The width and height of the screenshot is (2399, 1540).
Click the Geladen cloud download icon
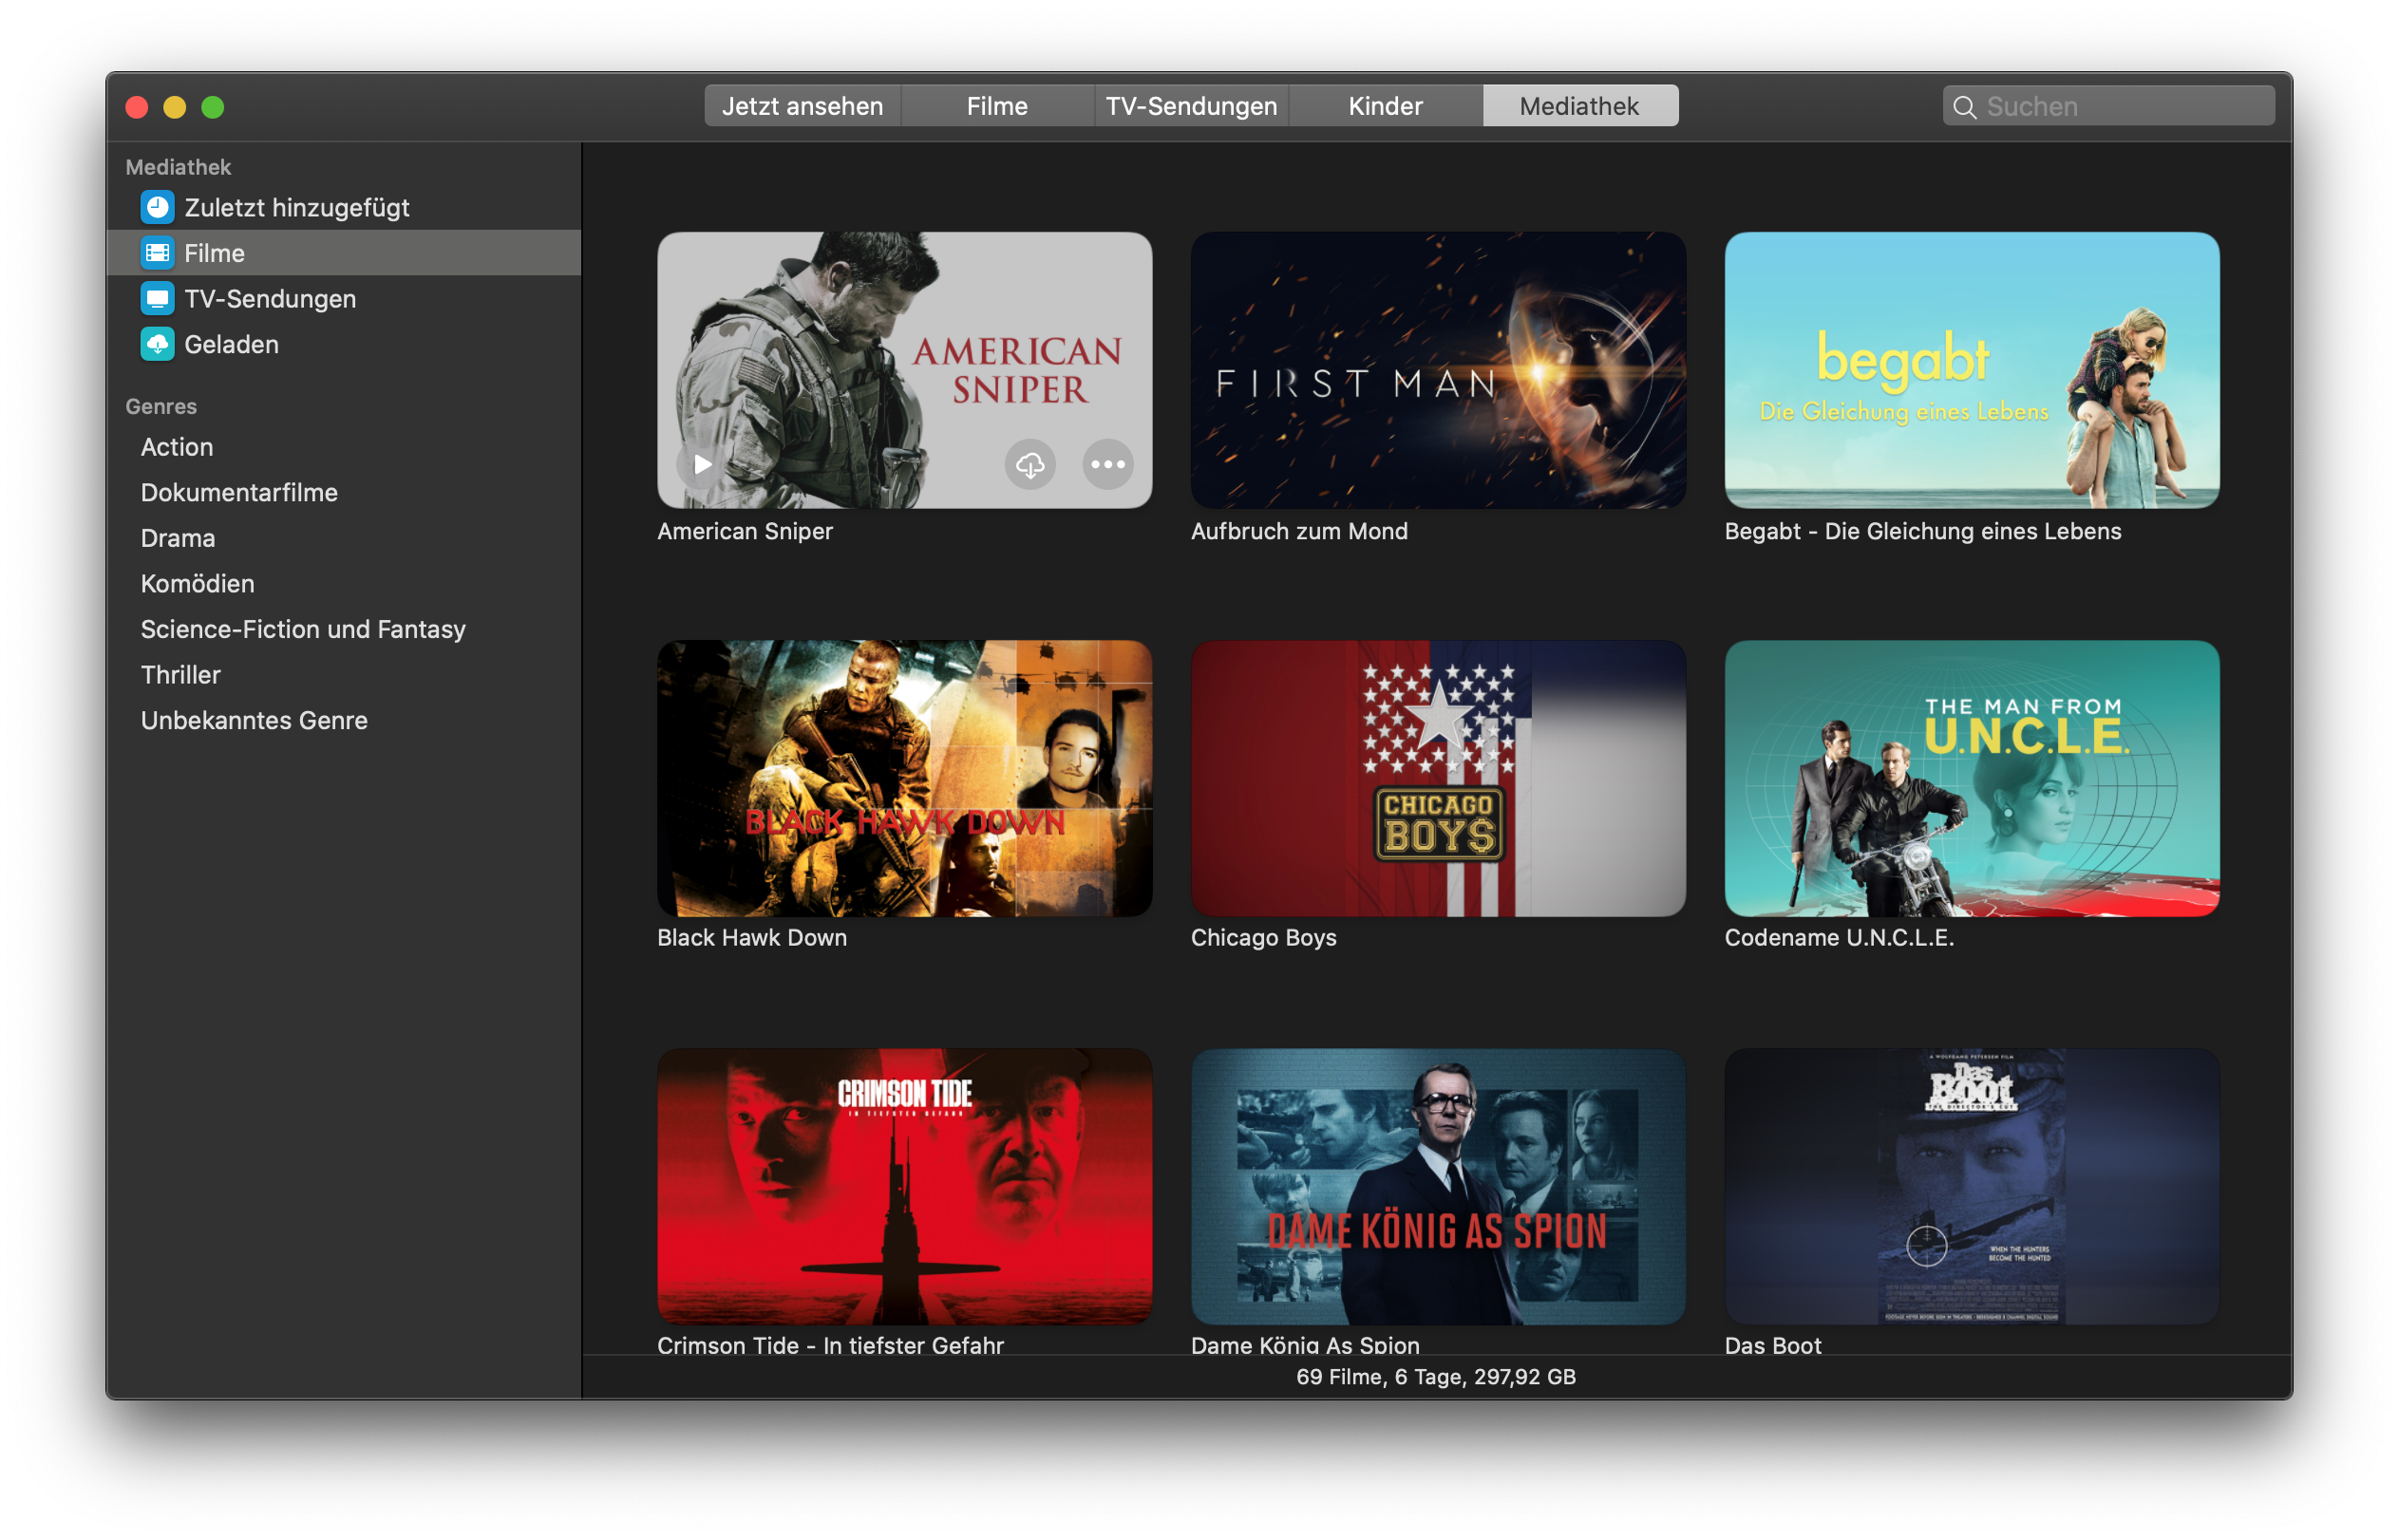click(157, 344)
